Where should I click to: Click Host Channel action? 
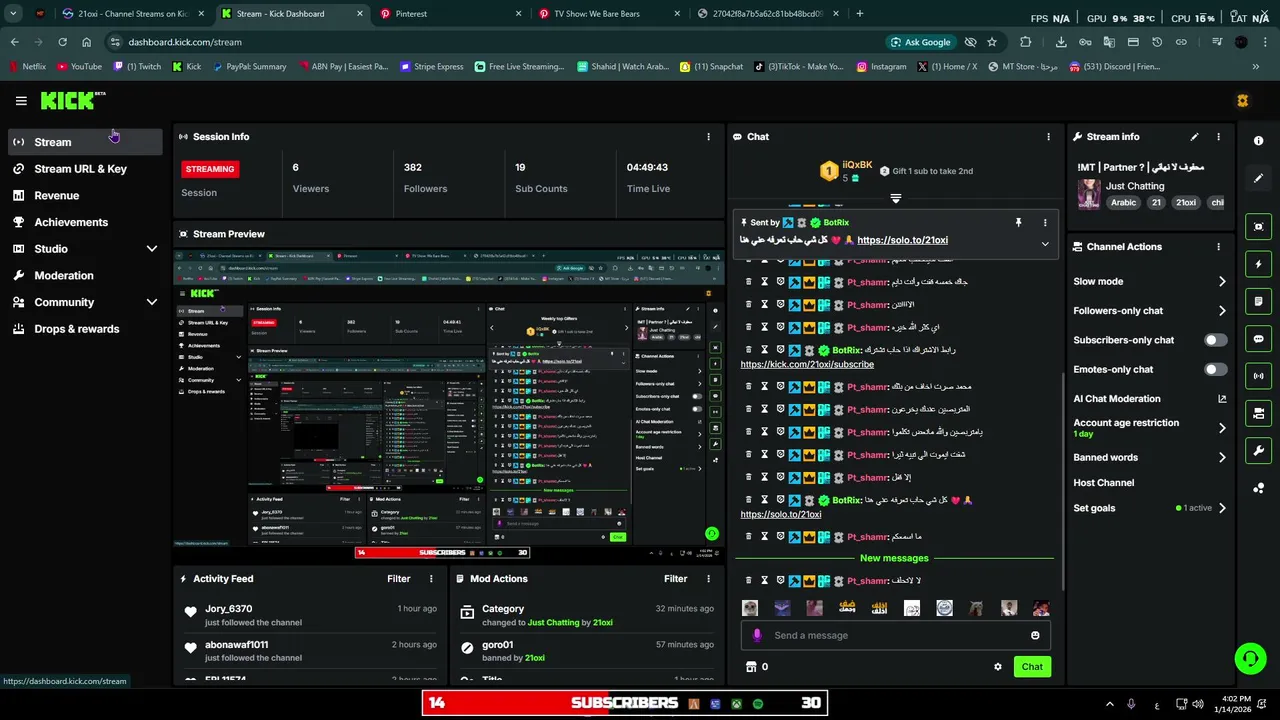point(1103,483)
